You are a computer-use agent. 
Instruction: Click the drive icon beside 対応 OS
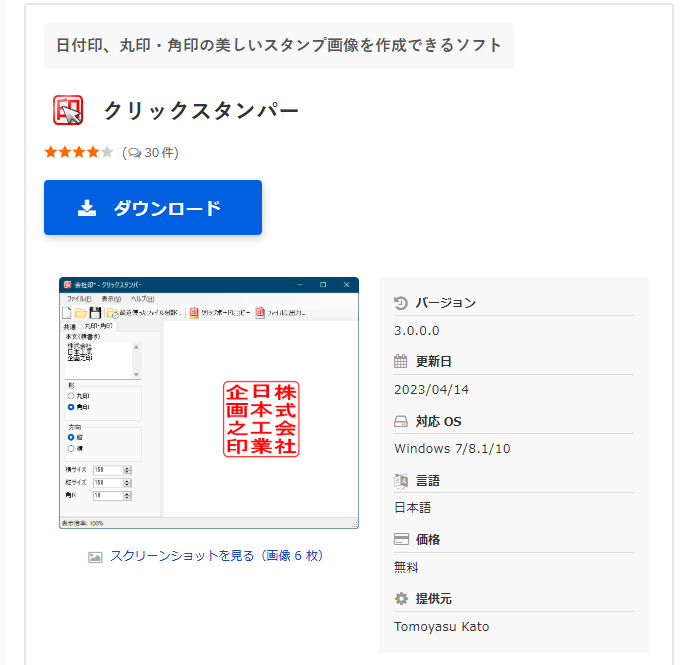click(401, 421)
